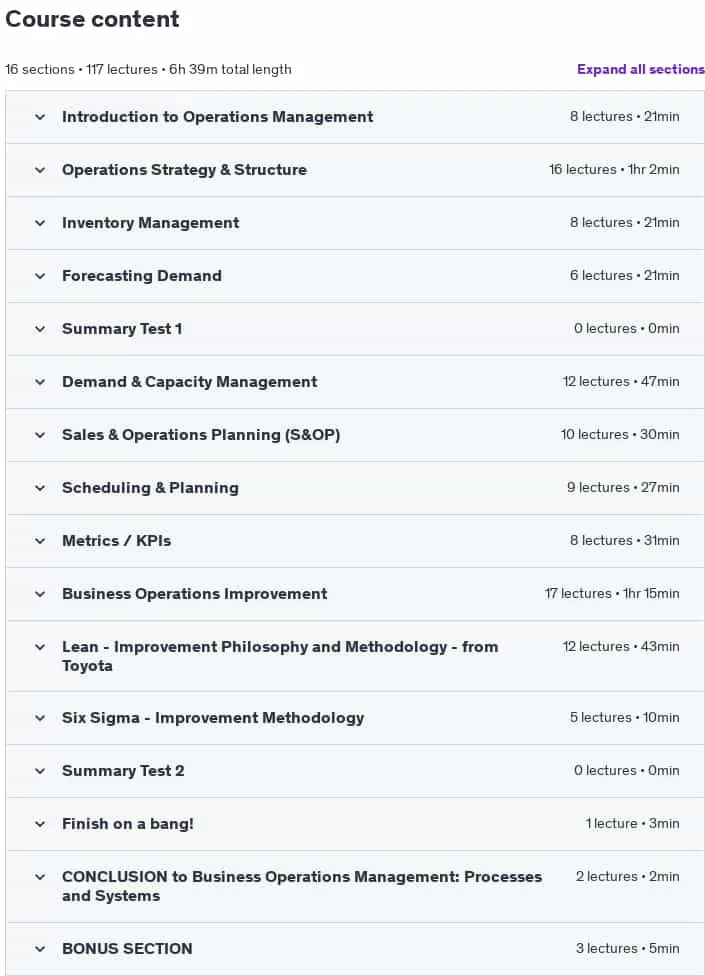Toggle the Scheduling & Planning chevron icon
The height and width of the screenshot is (976, 705).
pos(40,488)
